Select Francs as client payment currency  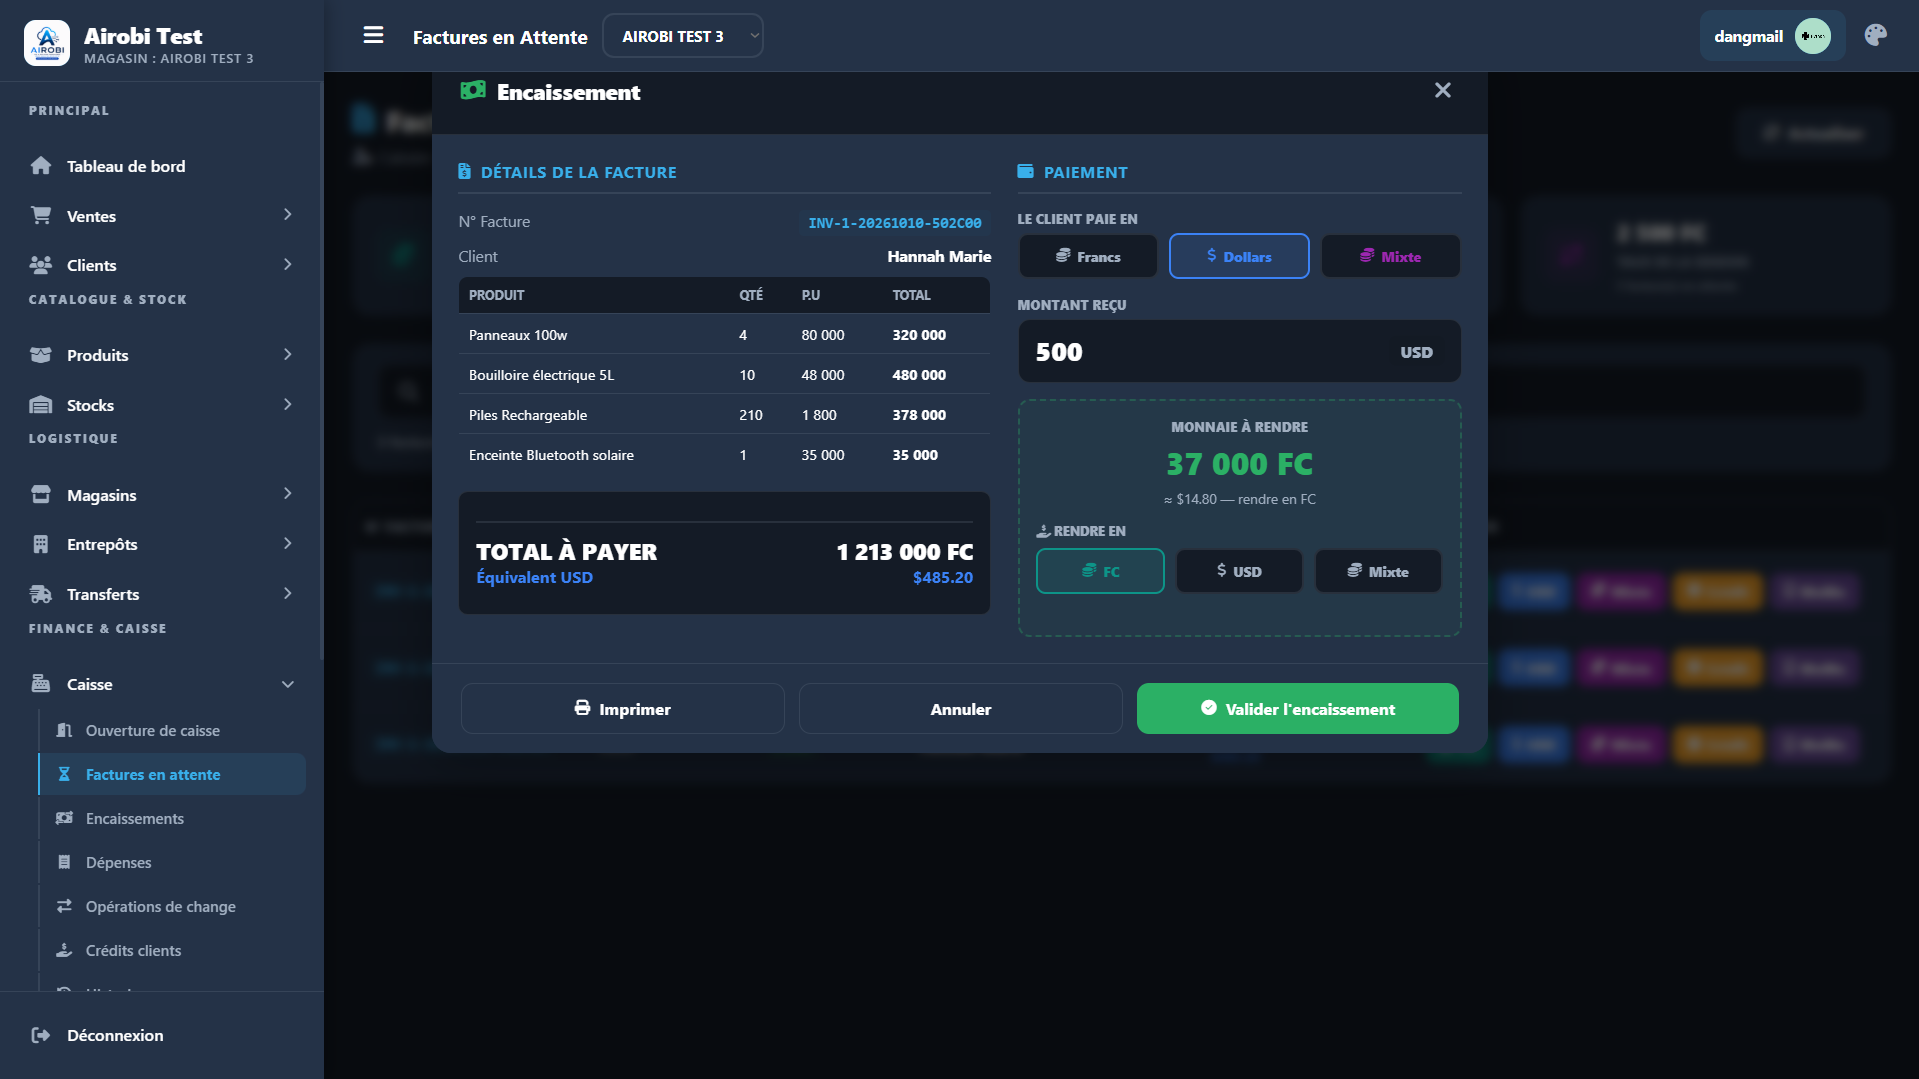pos(1088,256)
